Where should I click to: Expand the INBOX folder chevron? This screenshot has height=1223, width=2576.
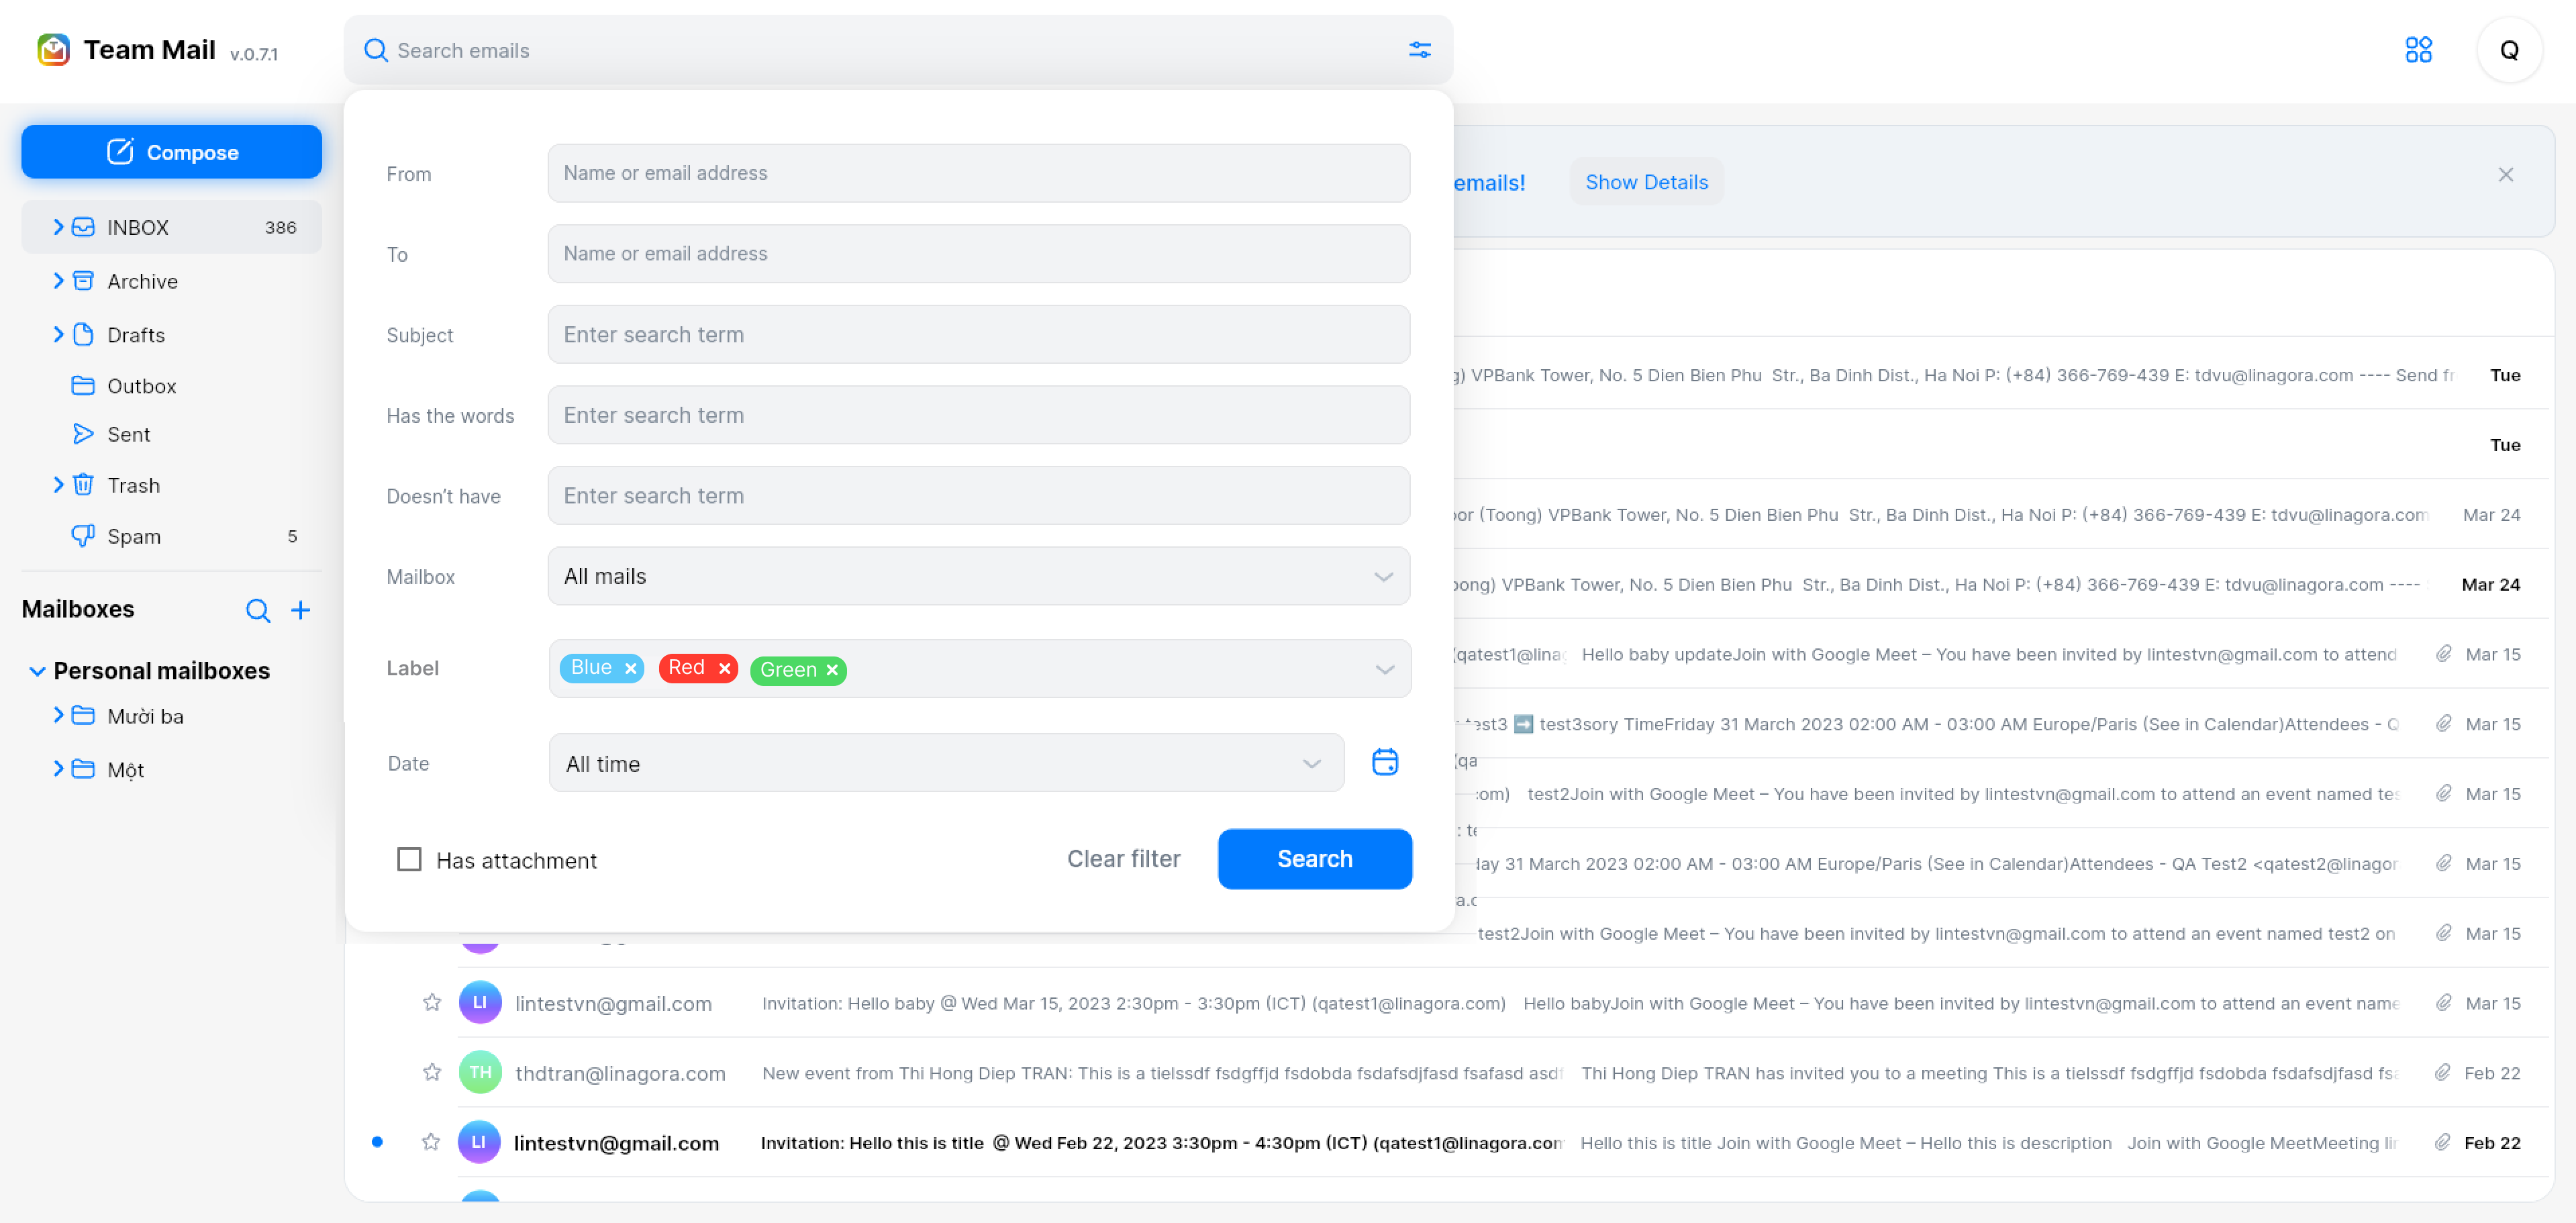pos(58,227)
